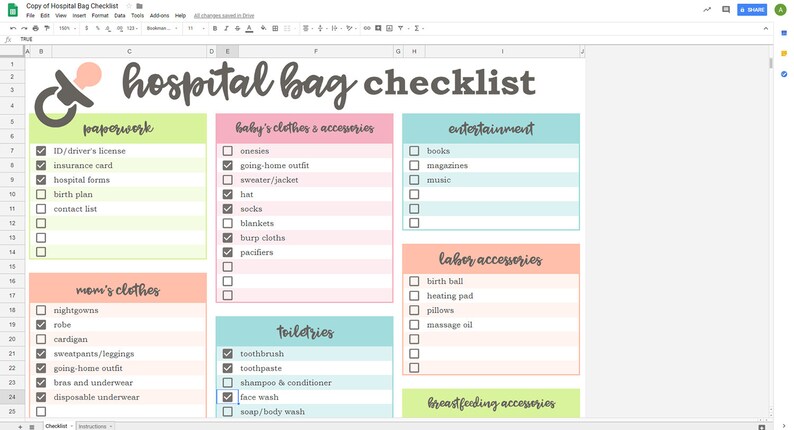Increase decimal places
The height and width of the screenshot is (430, 794).
point(120,28)
